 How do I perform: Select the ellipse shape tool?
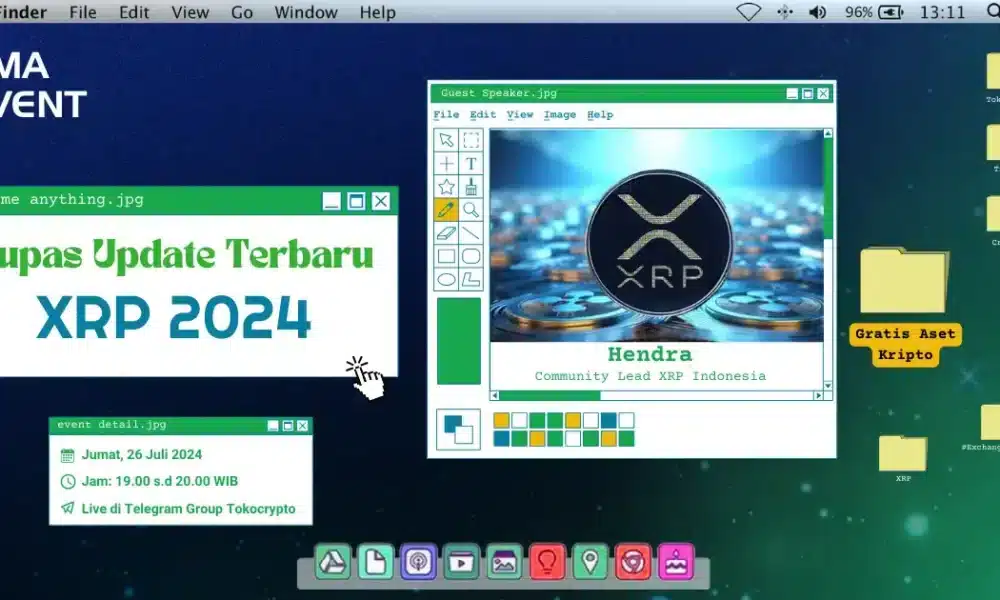pos(446,279)
